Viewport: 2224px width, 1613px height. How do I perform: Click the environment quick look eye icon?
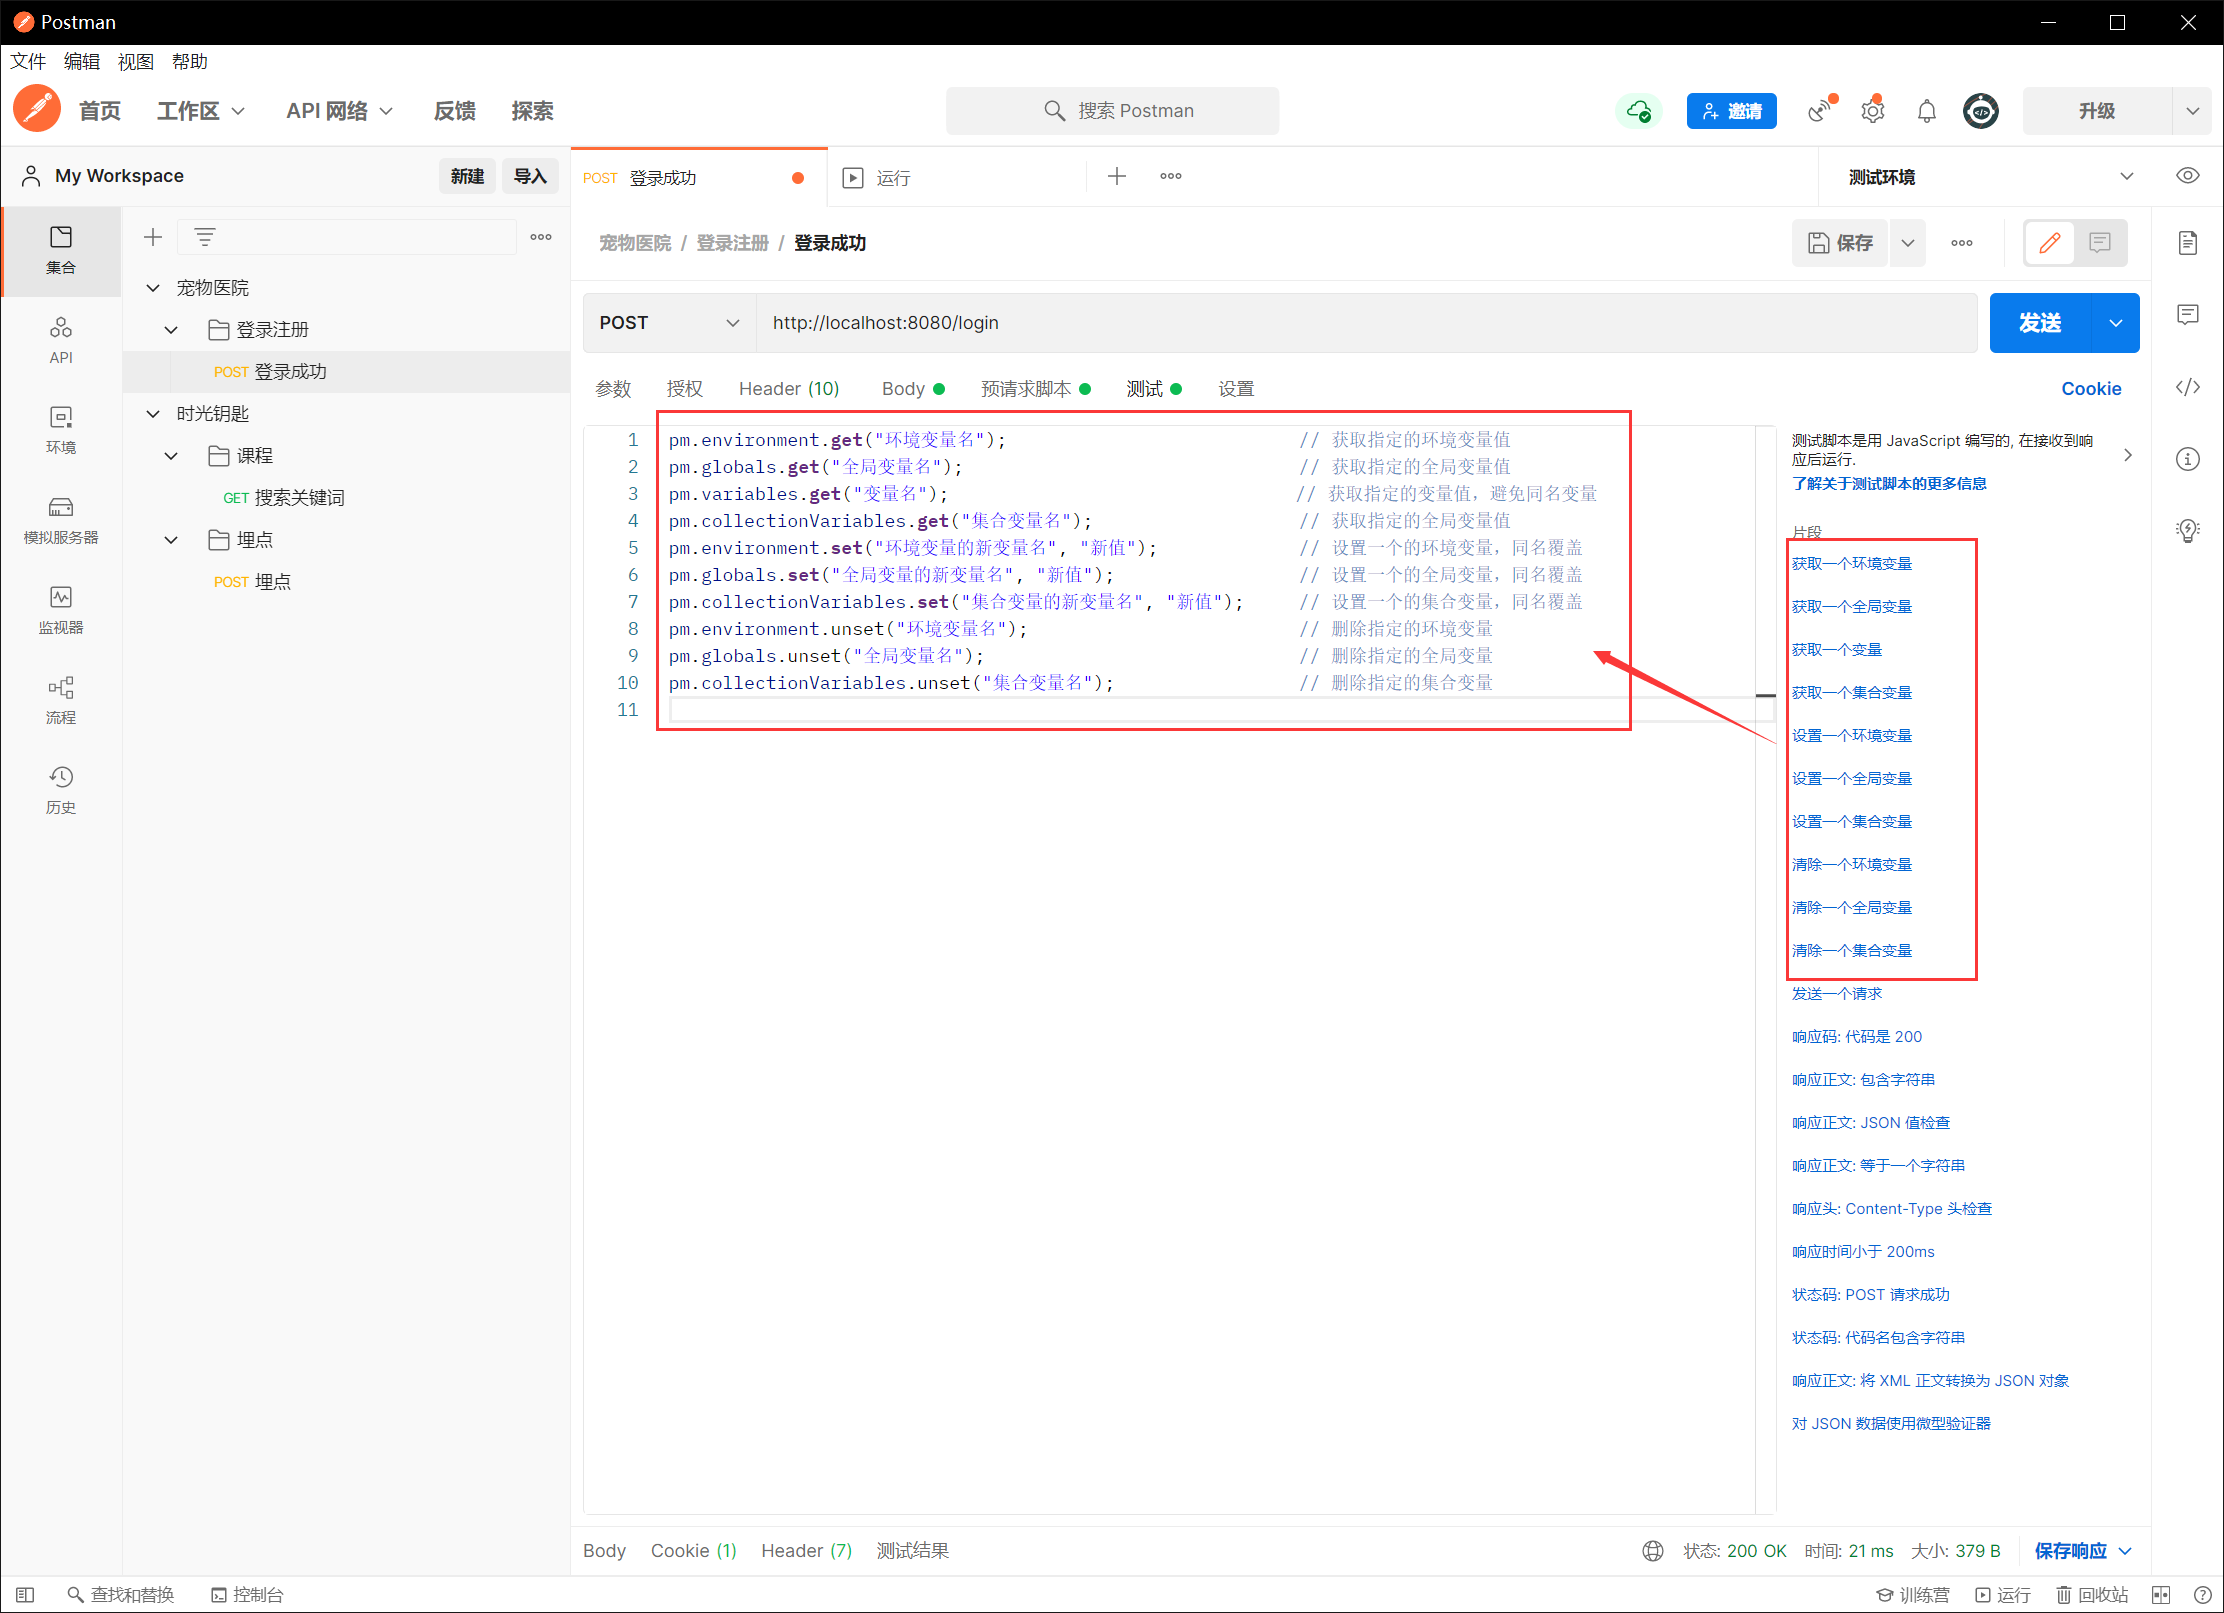coord(2187,176)
